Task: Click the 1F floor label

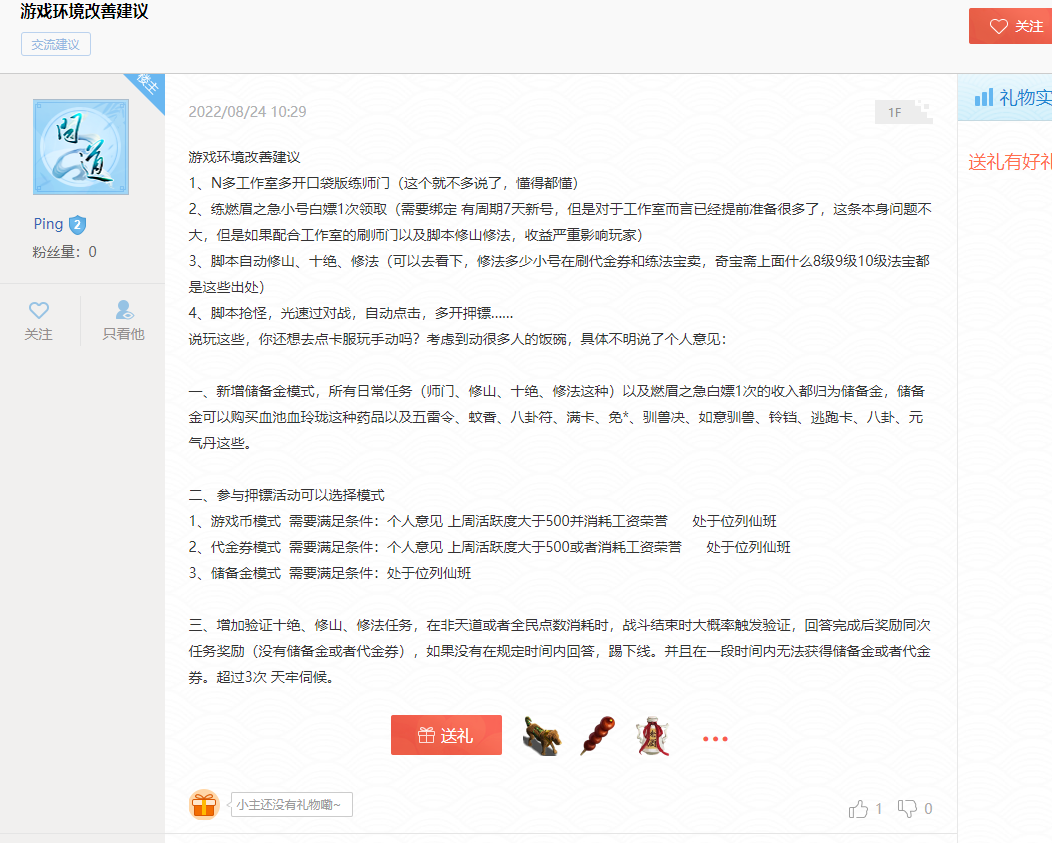Action: click(x=895, y=112)
